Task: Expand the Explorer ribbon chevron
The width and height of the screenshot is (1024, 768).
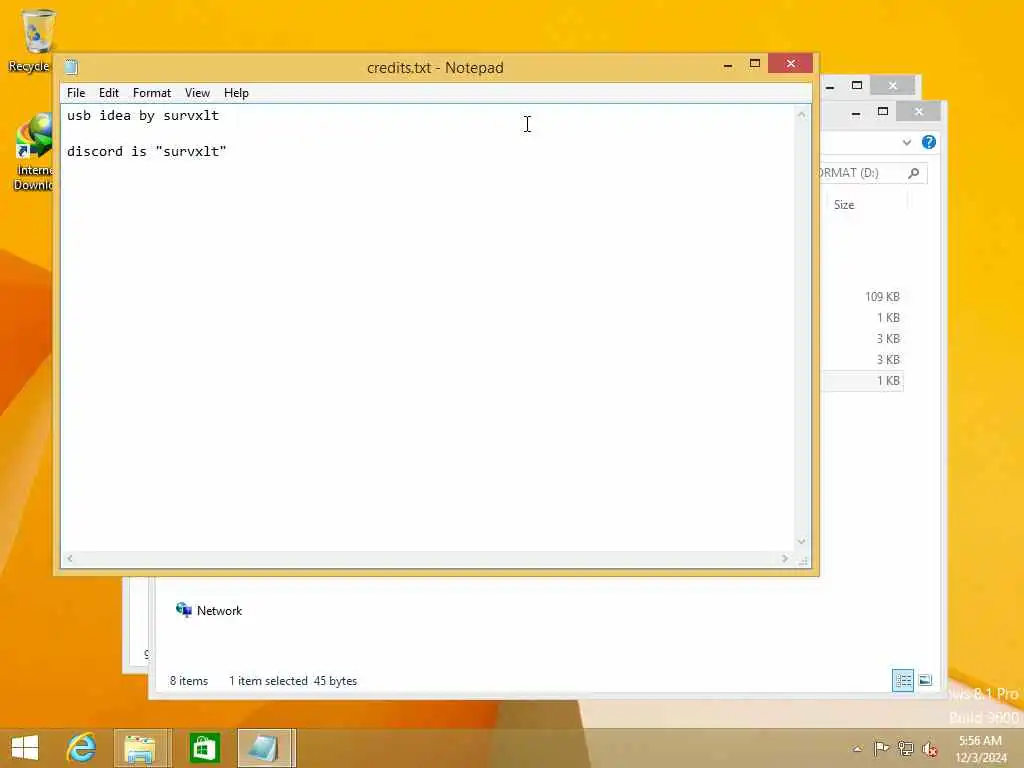Action: pyautogui.click(x=906, y=142)
